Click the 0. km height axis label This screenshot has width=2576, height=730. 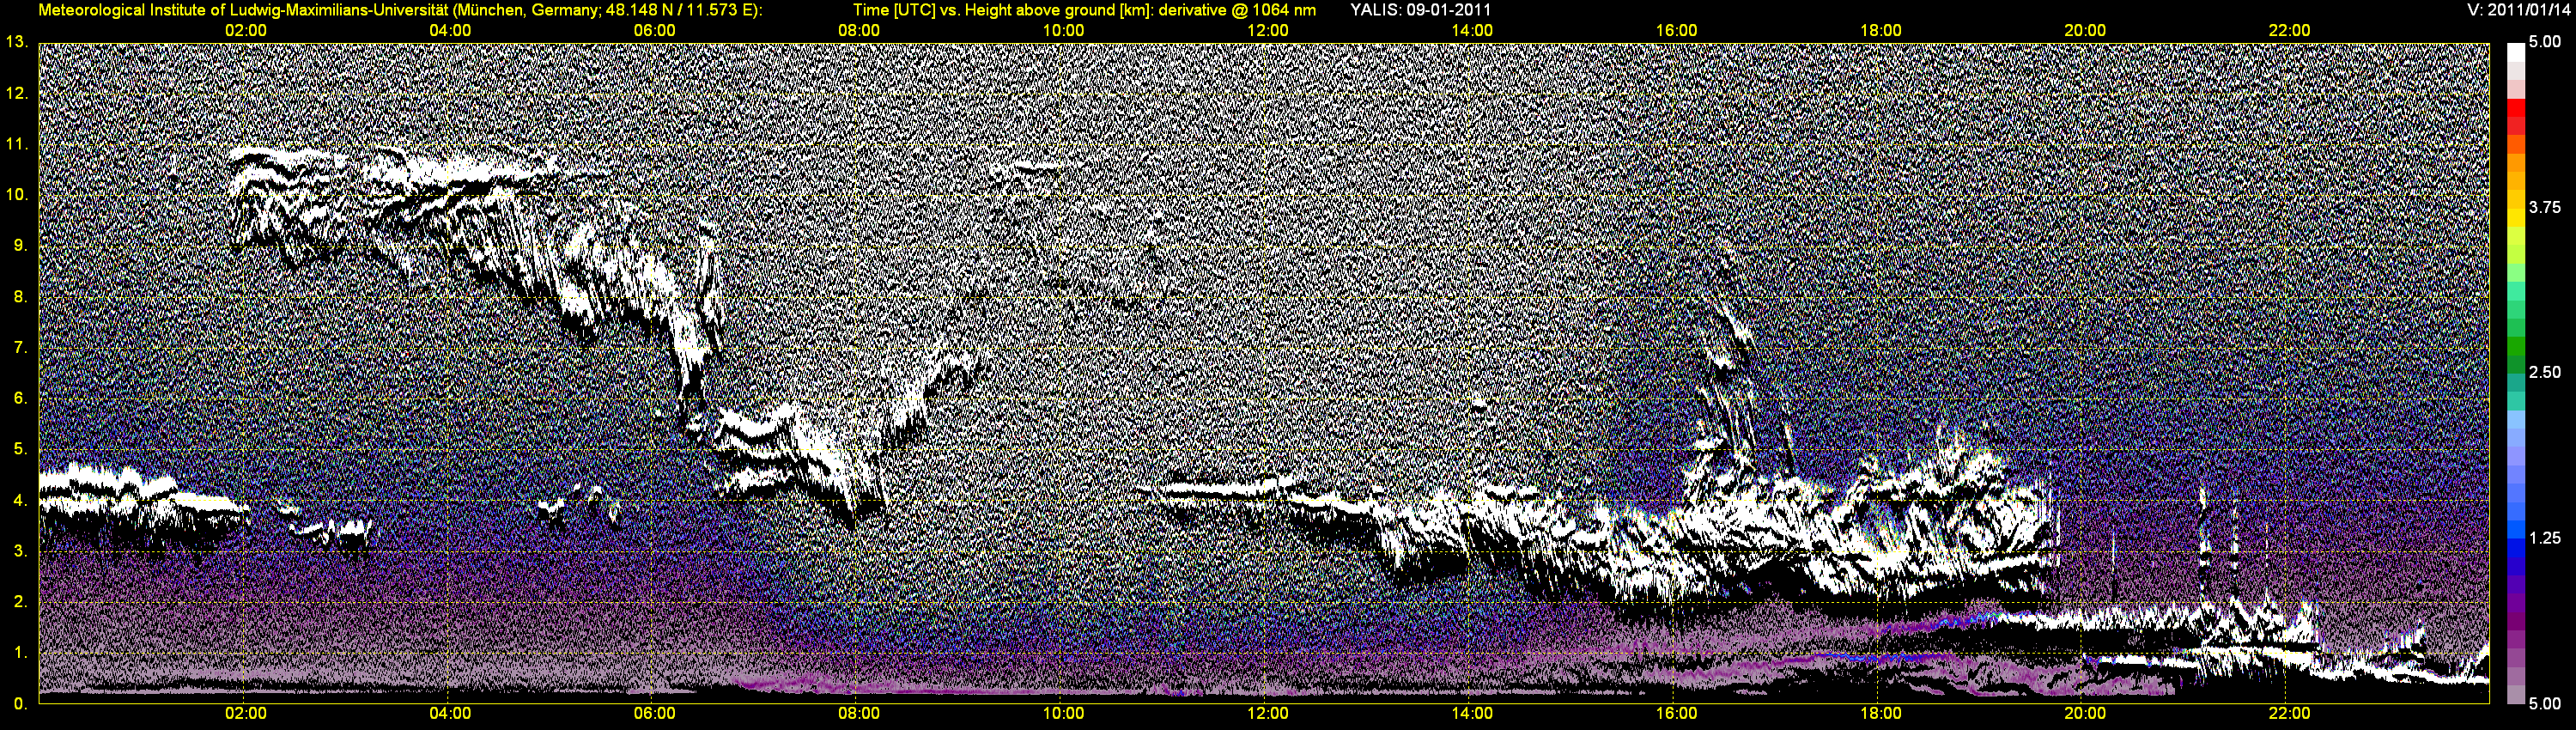[20, 703]
